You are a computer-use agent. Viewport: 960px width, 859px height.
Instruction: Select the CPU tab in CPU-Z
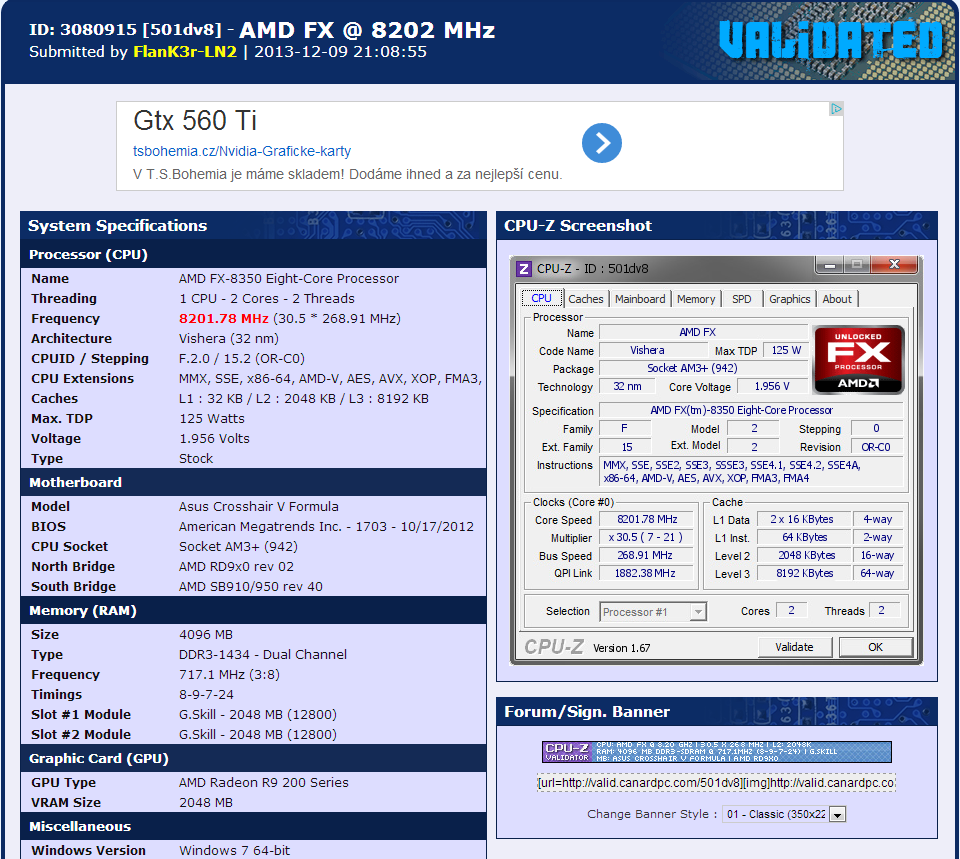click(x=541, y=298)
